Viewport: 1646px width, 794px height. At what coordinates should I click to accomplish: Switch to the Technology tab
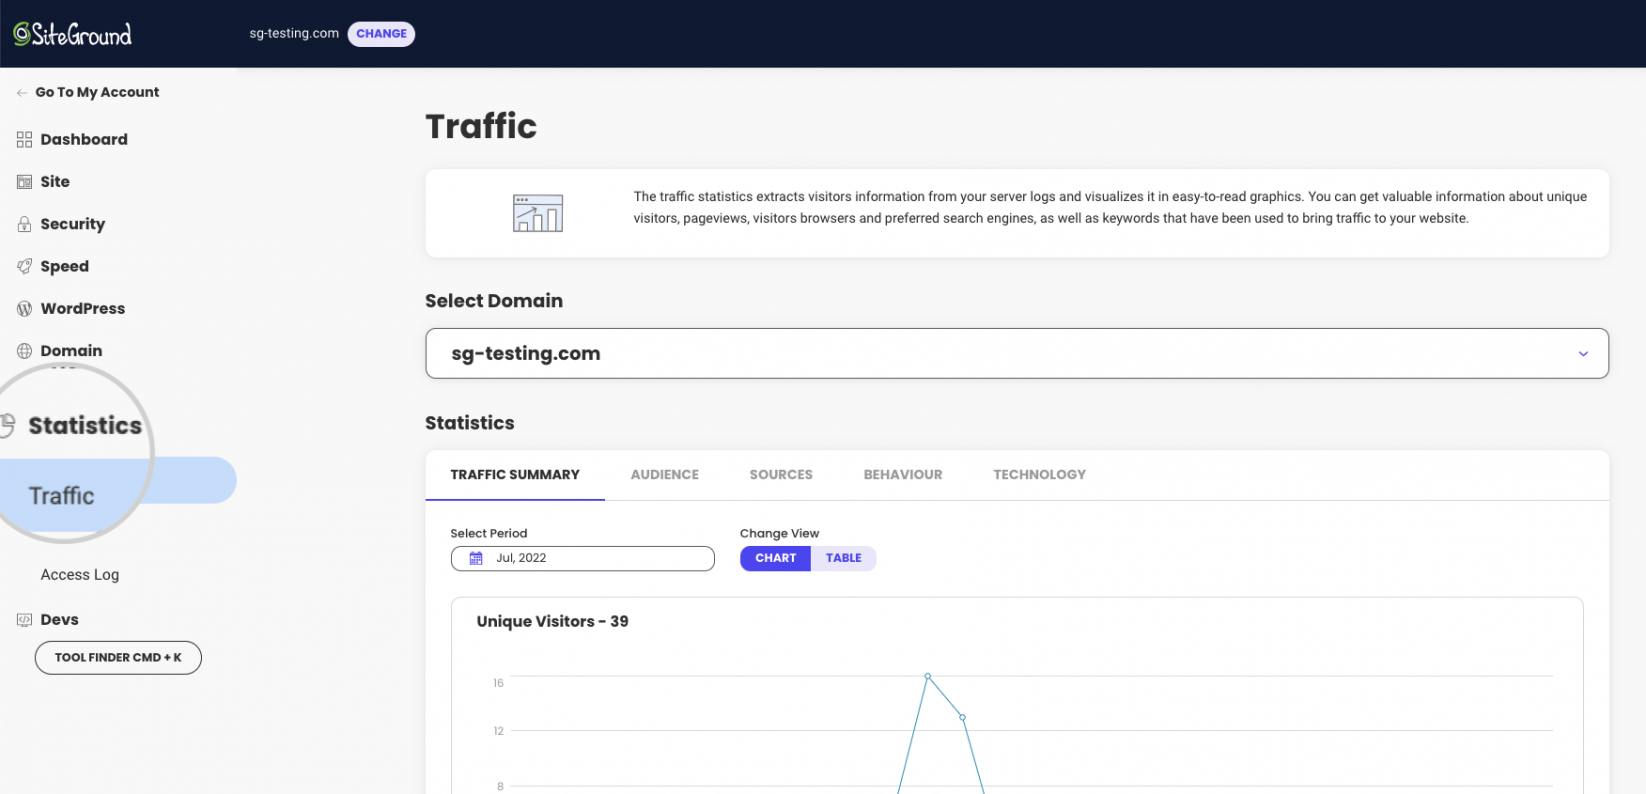[x=1039, y=475]
